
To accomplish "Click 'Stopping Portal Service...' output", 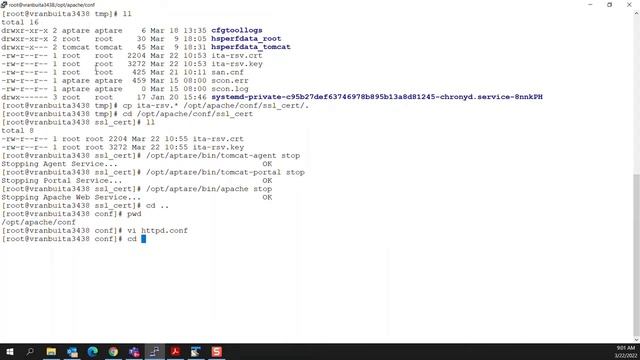I will [x=62, y=180].
